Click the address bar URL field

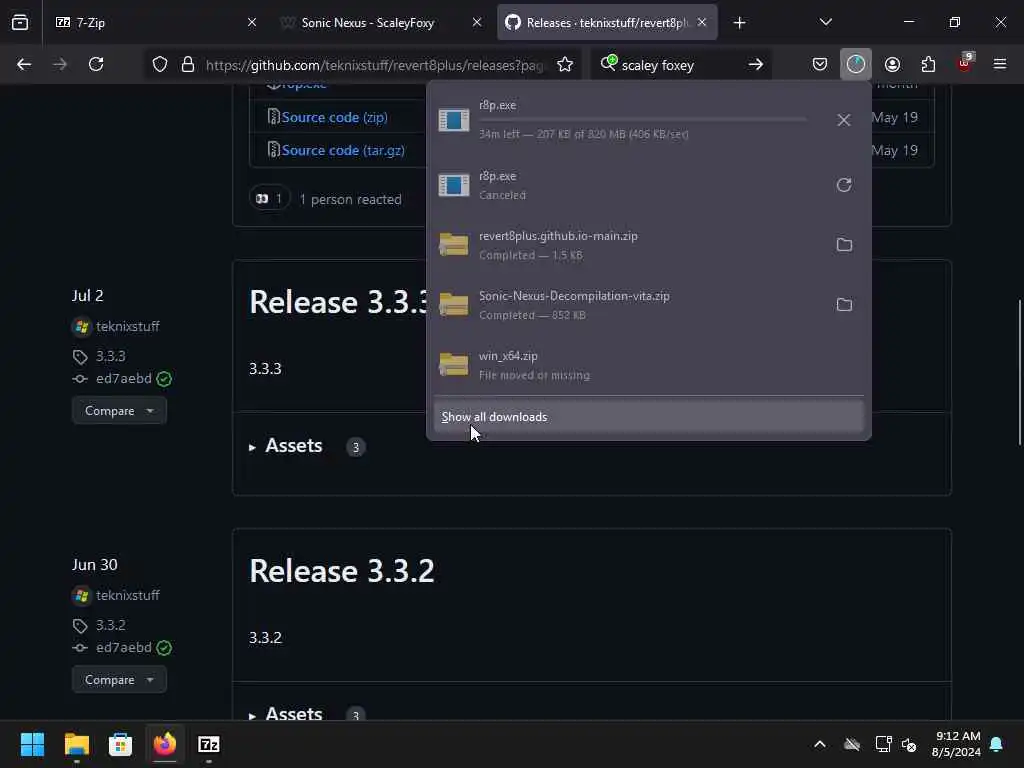click(374, 65)
